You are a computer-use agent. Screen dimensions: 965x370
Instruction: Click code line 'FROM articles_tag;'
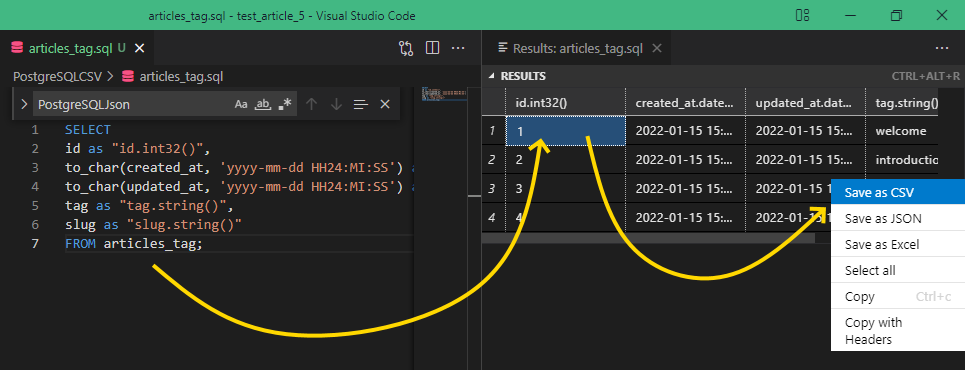134,244
